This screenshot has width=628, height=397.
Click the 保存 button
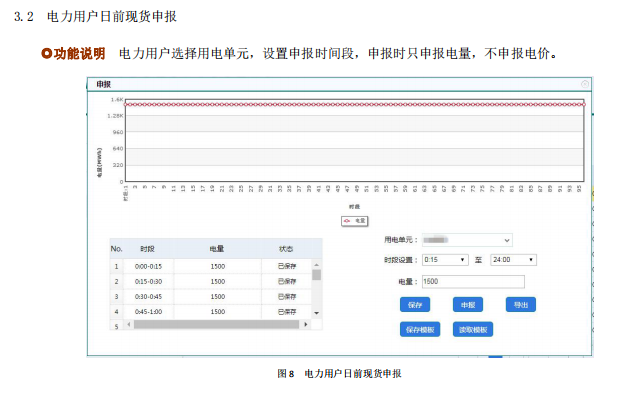(415, 305)
